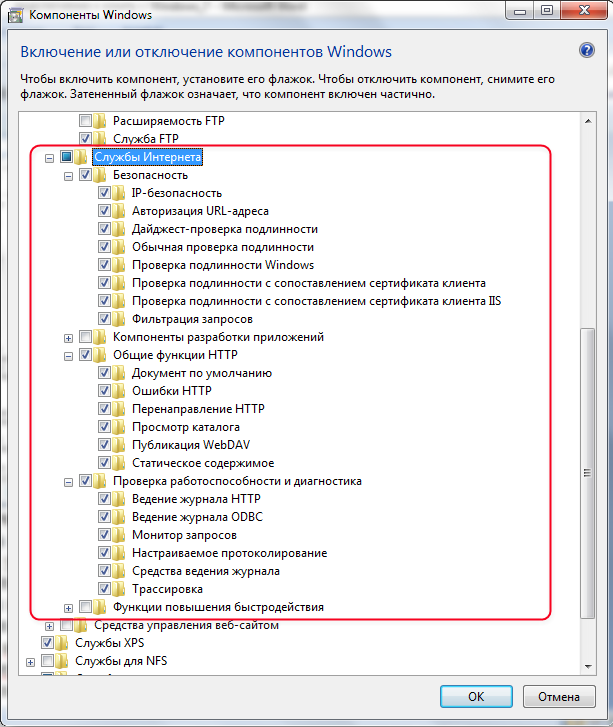Screen dimensions: 613x727
Task: Expand the Службы для NFS node
Action: [30, 663]
